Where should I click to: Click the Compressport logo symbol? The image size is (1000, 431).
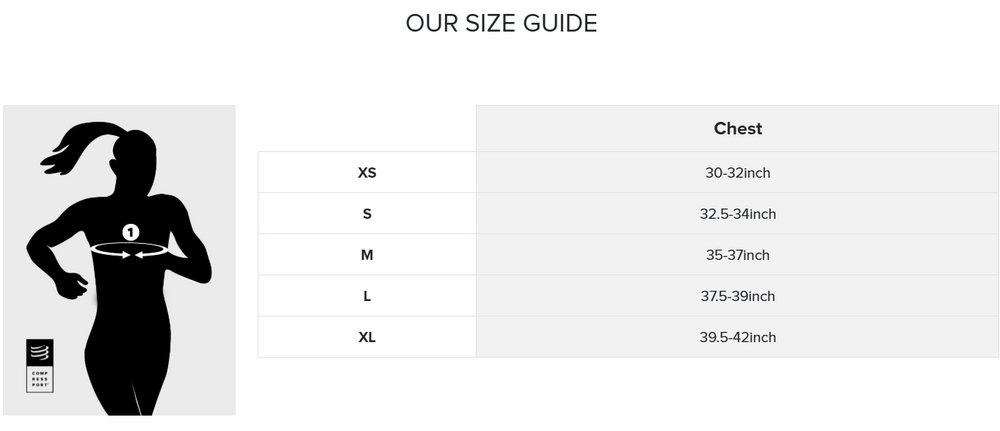[x=40, y=353]
